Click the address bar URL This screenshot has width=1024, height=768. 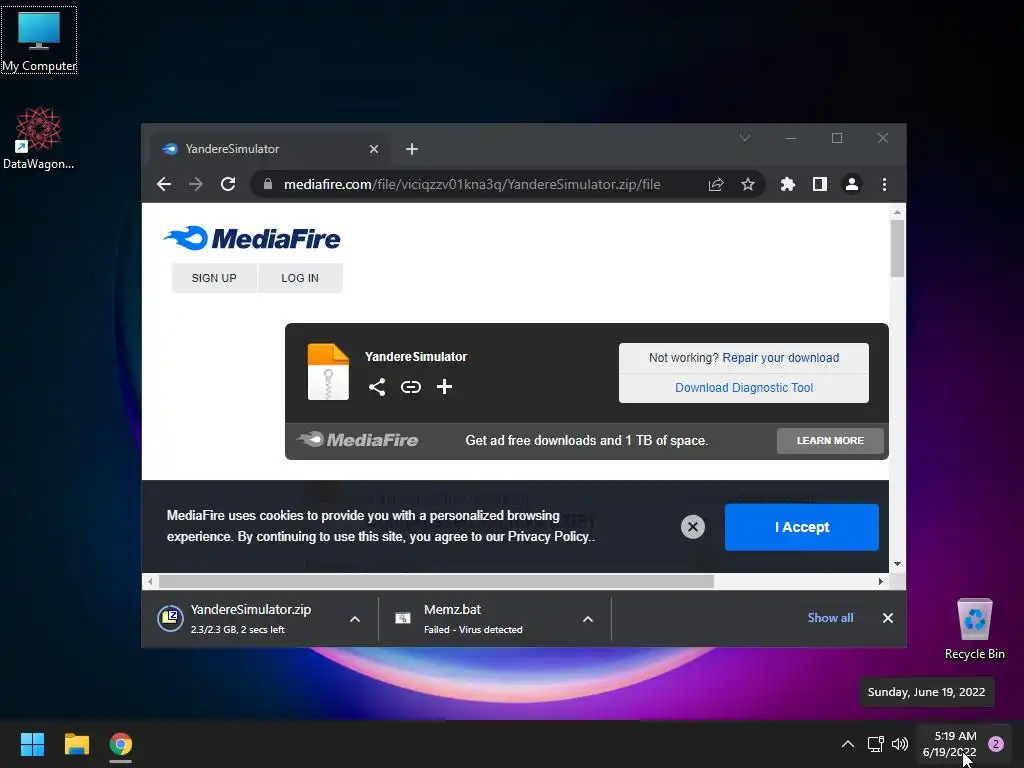(472, 184)
